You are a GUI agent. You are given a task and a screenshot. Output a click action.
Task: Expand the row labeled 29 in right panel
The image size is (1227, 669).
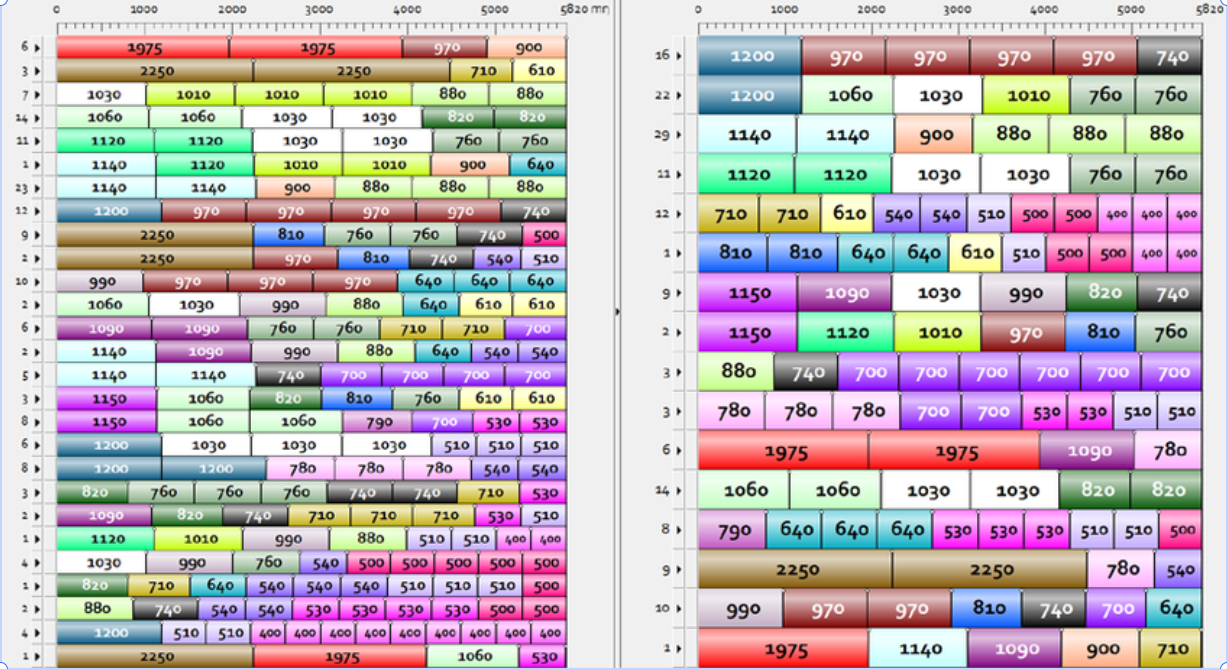(x=679, y=134)
